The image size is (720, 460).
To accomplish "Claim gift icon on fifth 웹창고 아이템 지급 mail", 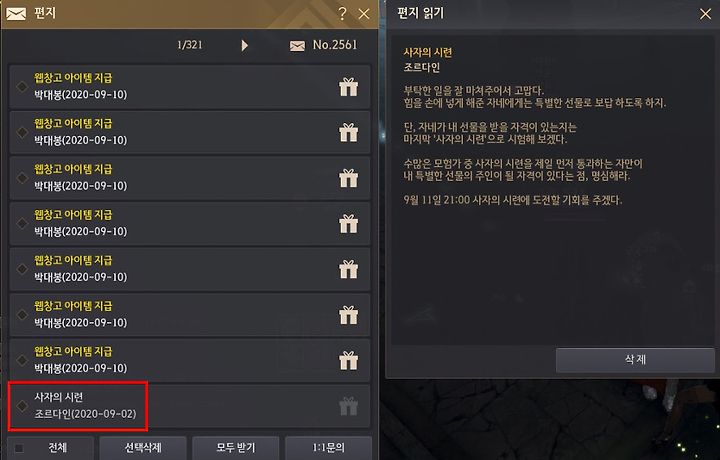I will [349, 269].
